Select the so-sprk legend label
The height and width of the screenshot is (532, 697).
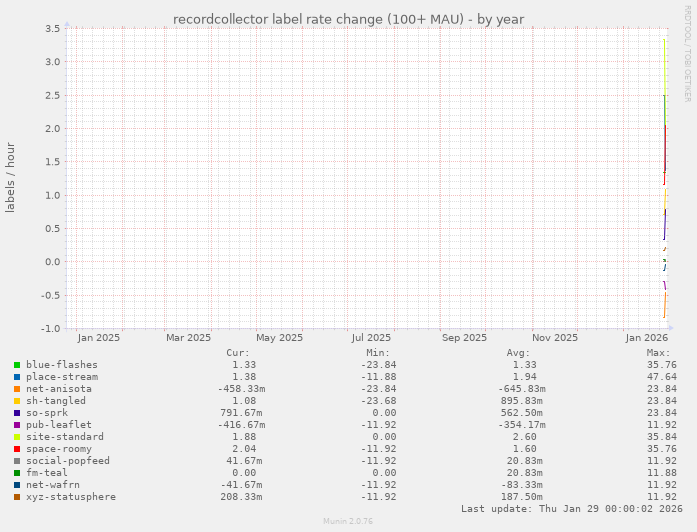(x=47, y=413)
